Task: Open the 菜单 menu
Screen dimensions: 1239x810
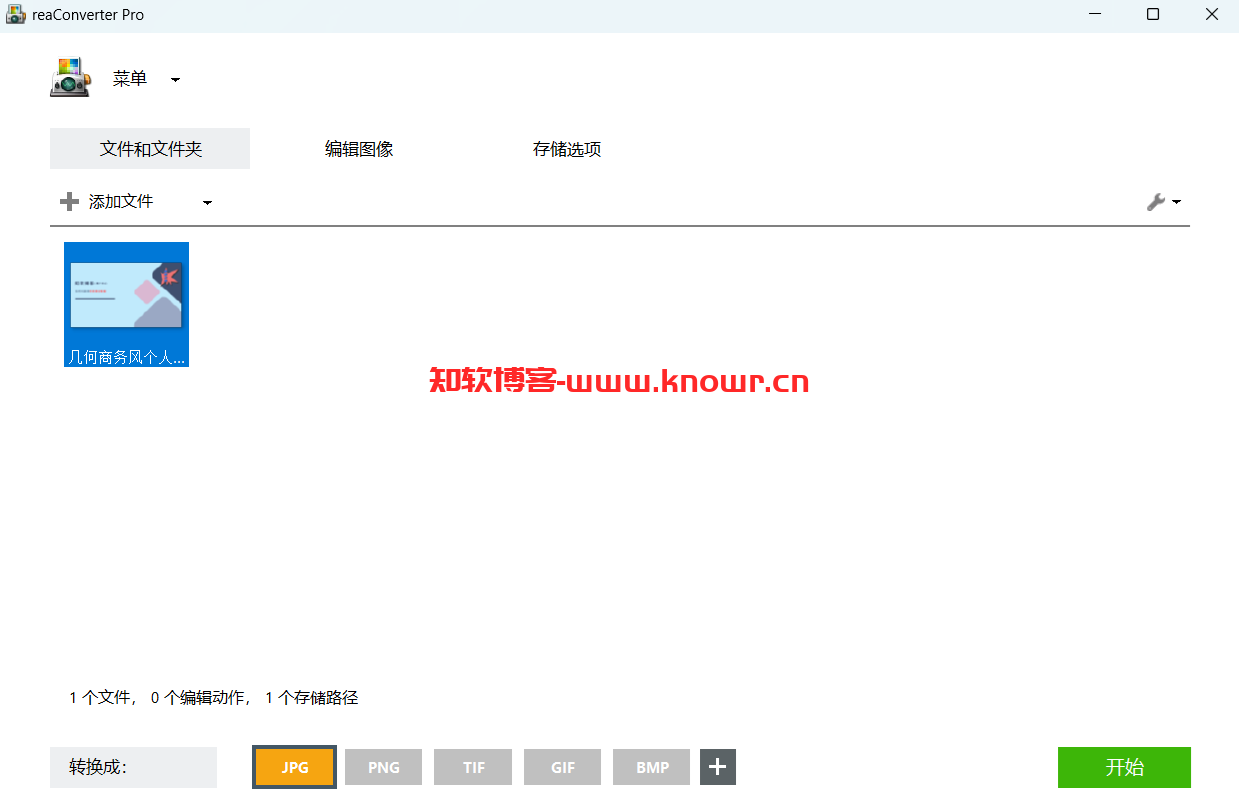Action: coord(130,79)
